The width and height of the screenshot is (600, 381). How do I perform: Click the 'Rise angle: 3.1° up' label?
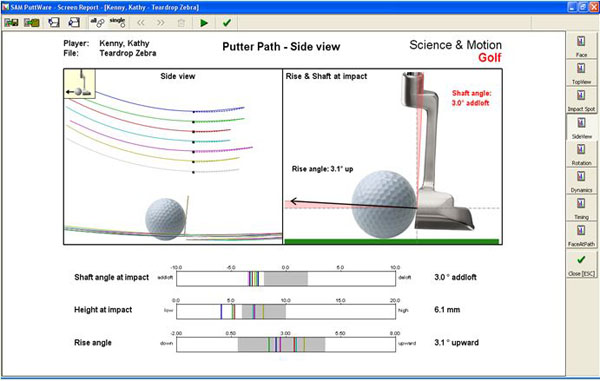322,169
